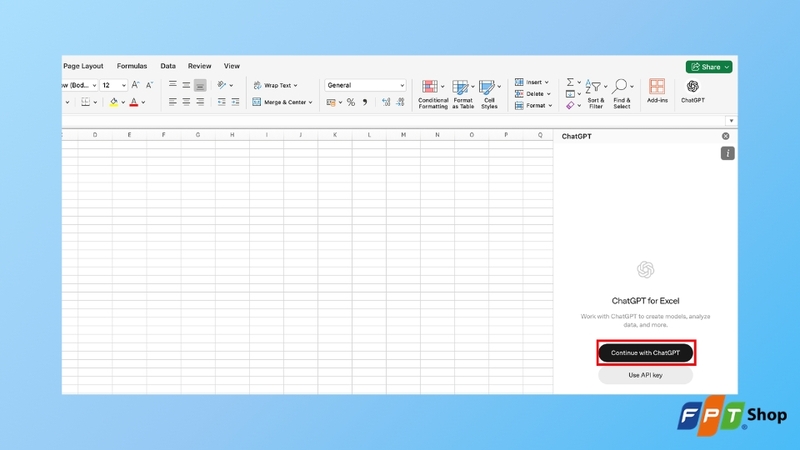
Task: Decrease decimal places
Action: (401, 103)
